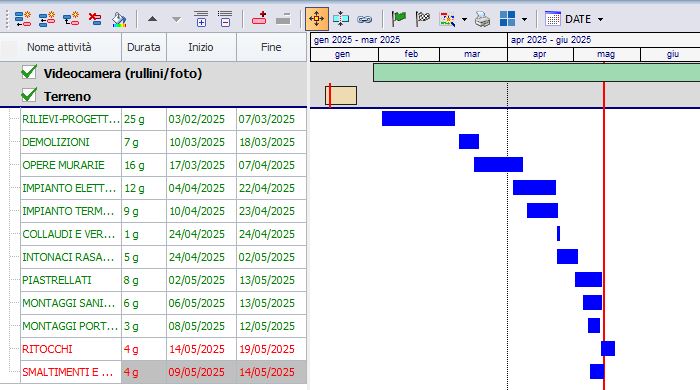Click the printer icon
Image resolution: width=700 pixels, height=390 pixels.
[x=483, y=19]
